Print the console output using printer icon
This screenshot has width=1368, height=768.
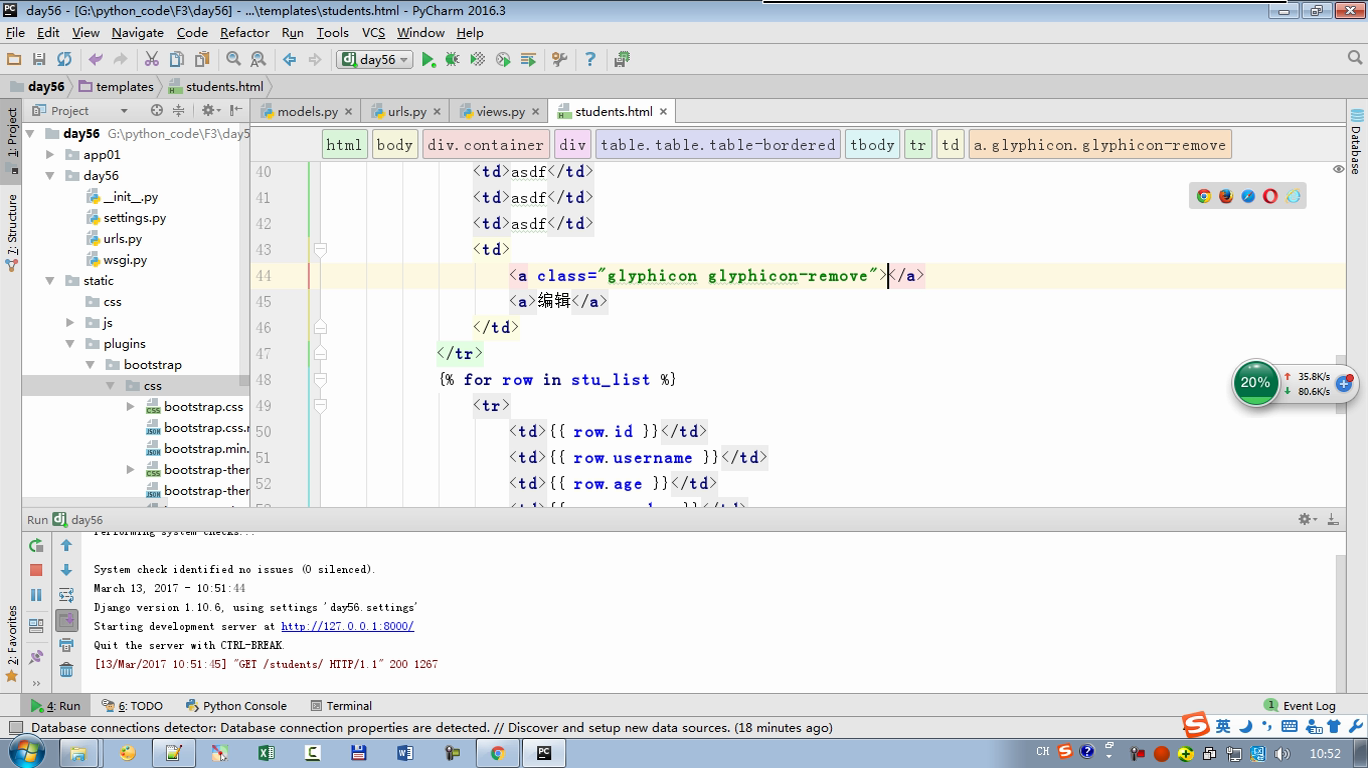[x=66, y=645]
